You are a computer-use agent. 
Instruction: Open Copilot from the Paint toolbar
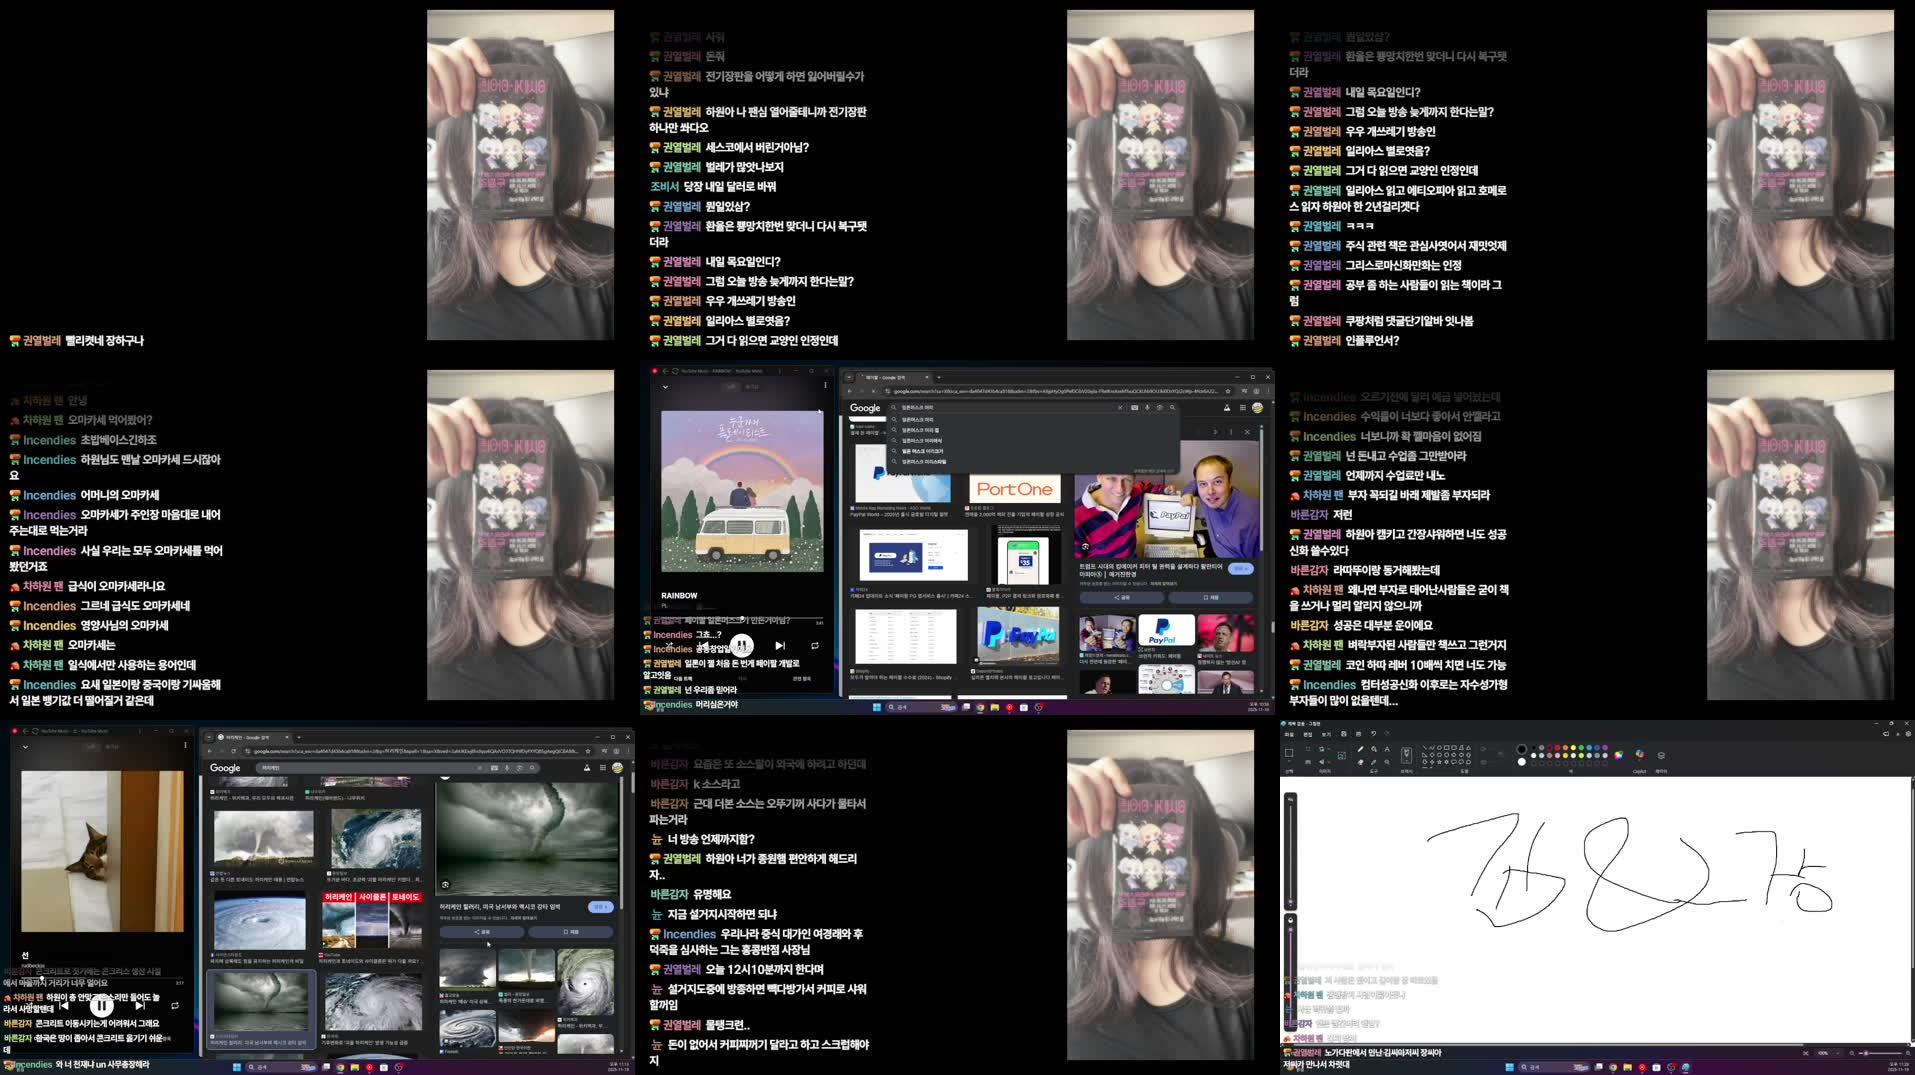tap(1640, 756)
